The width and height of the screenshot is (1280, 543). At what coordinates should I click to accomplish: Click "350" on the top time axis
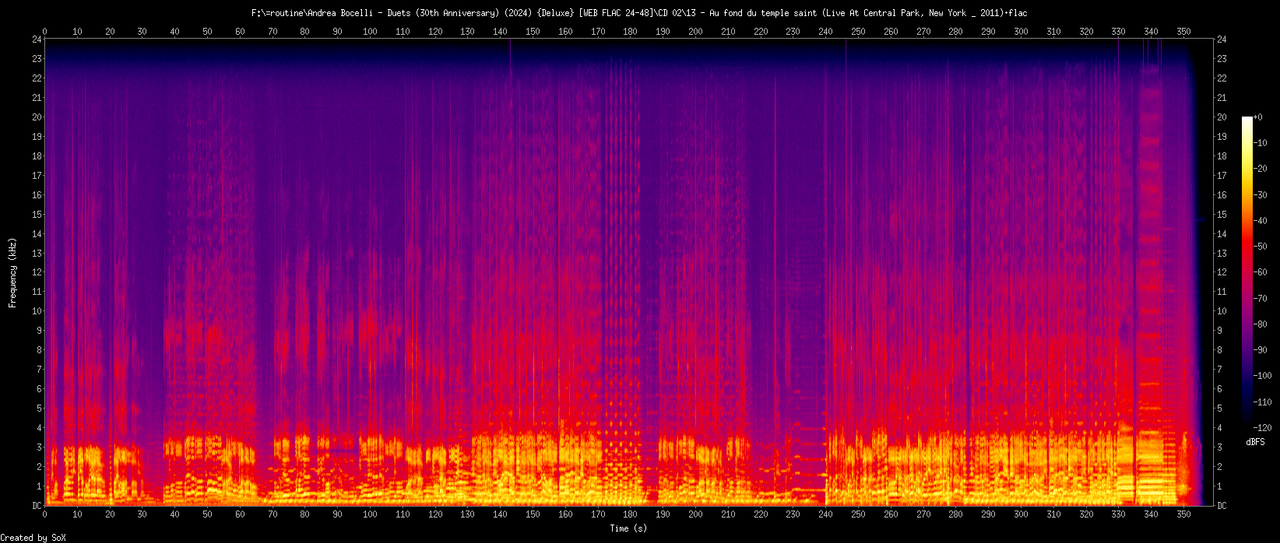pyautogui.click(x=1183, y=31)
